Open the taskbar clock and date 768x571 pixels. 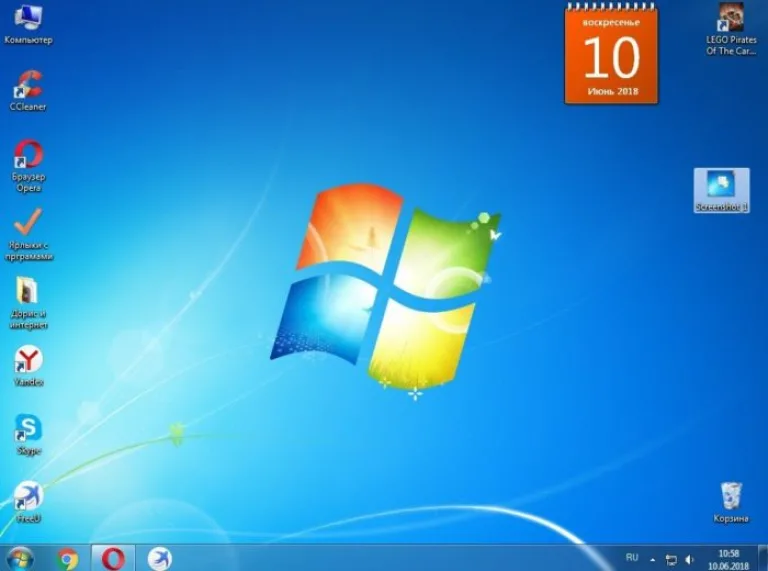click(728, 559)
